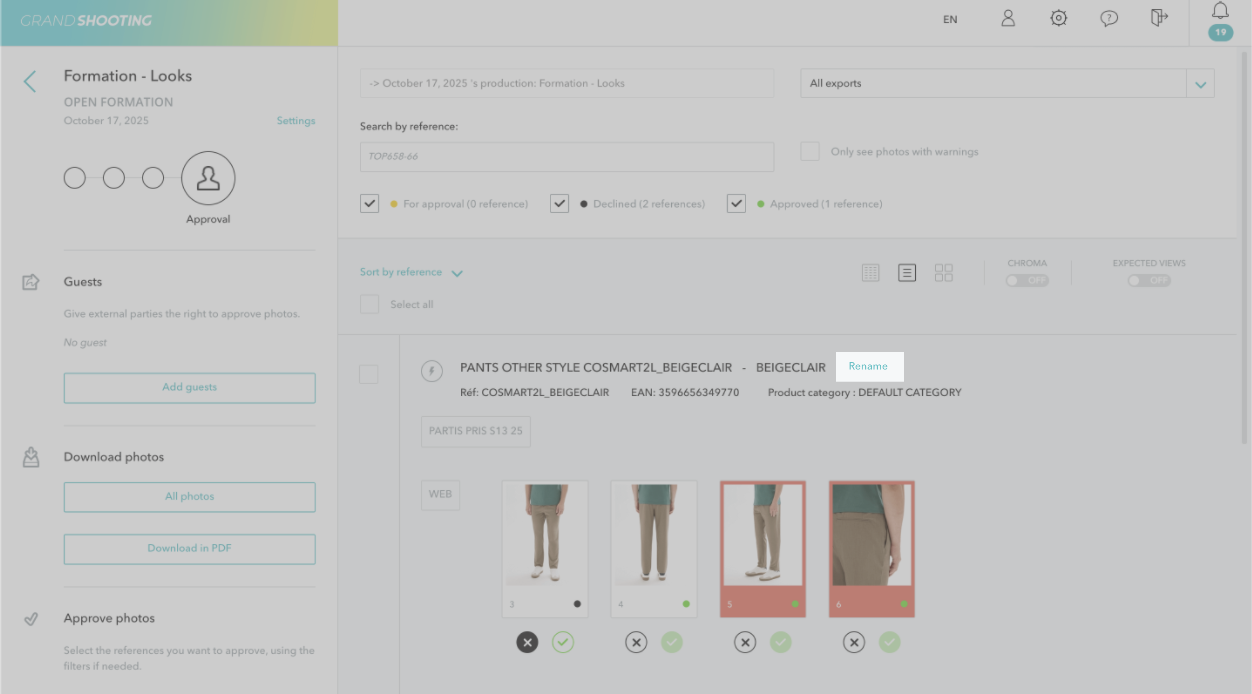Screen dimensions: 1252x694
Task: Click the PARTIS PRIS S13 25 tag
Action: [476, 432]
